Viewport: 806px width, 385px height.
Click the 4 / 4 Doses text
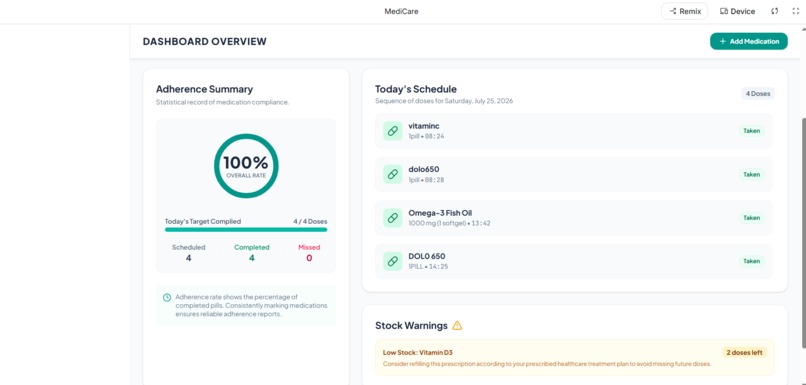click(x=310, y=222)
